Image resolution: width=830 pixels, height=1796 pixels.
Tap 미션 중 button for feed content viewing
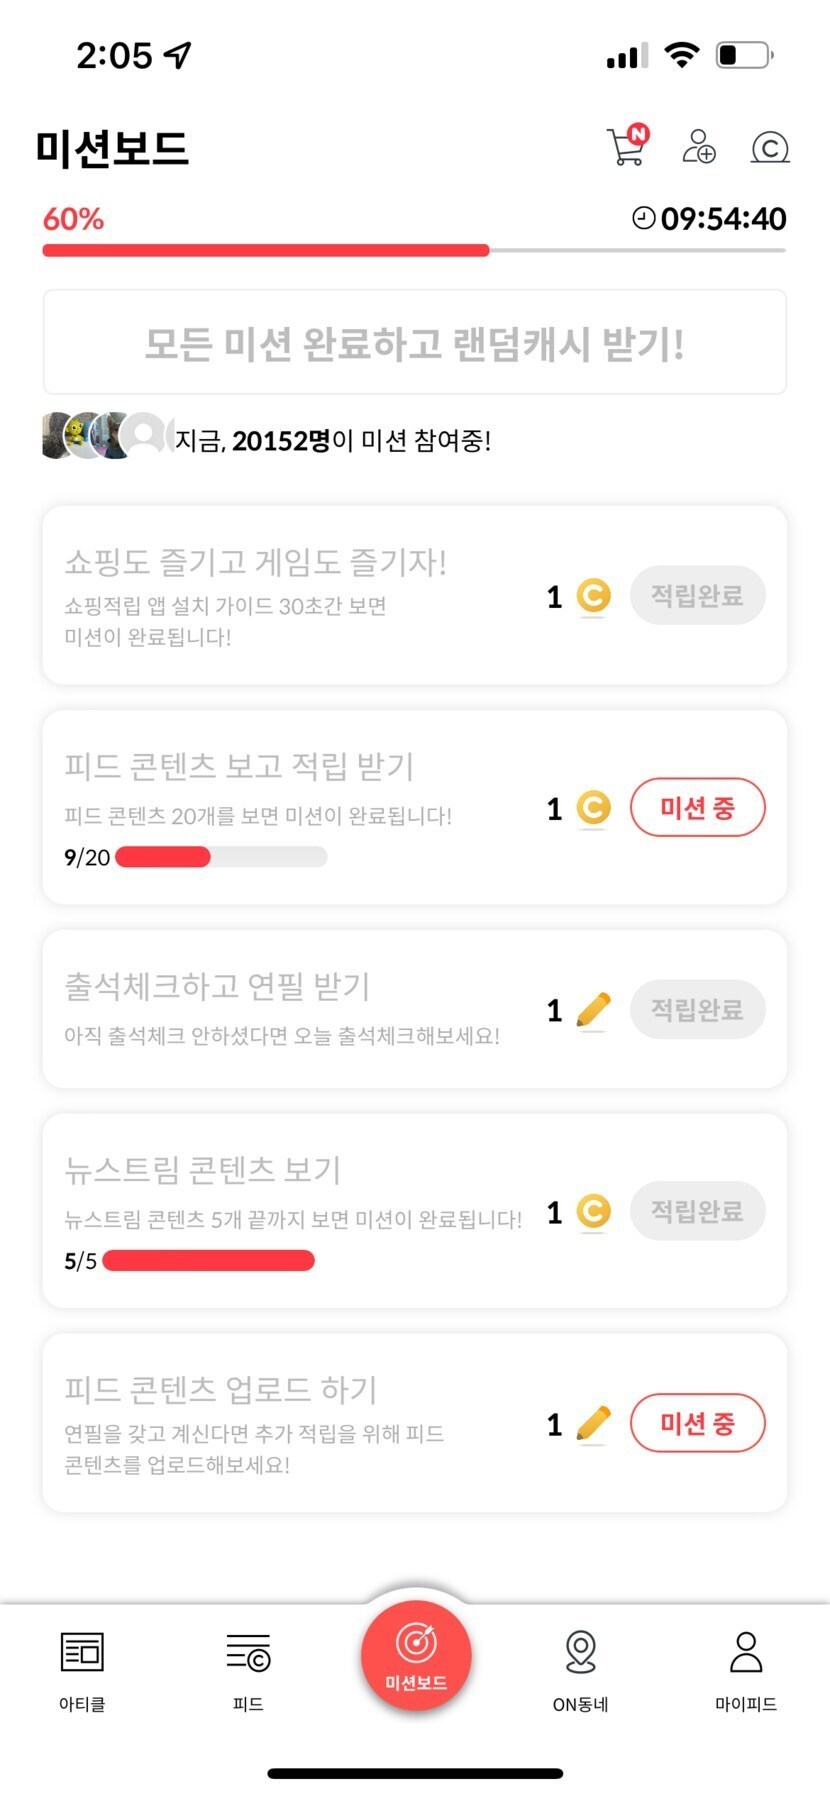[697, 808]
